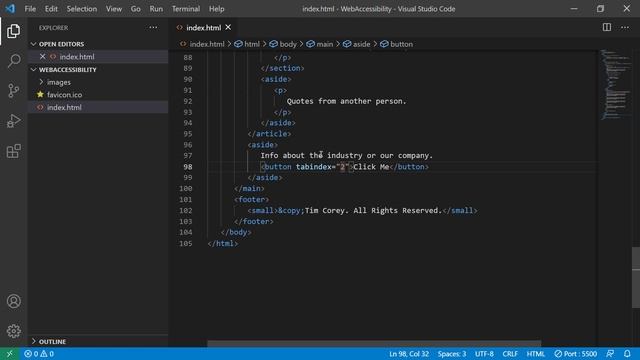Screen dimensions: 640x360
Task: Open the Edit menu
Action: coord(51,9)
